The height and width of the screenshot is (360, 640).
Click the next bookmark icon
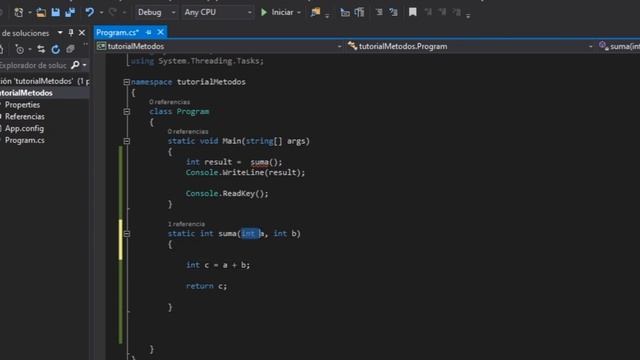[x=442, y=12]
